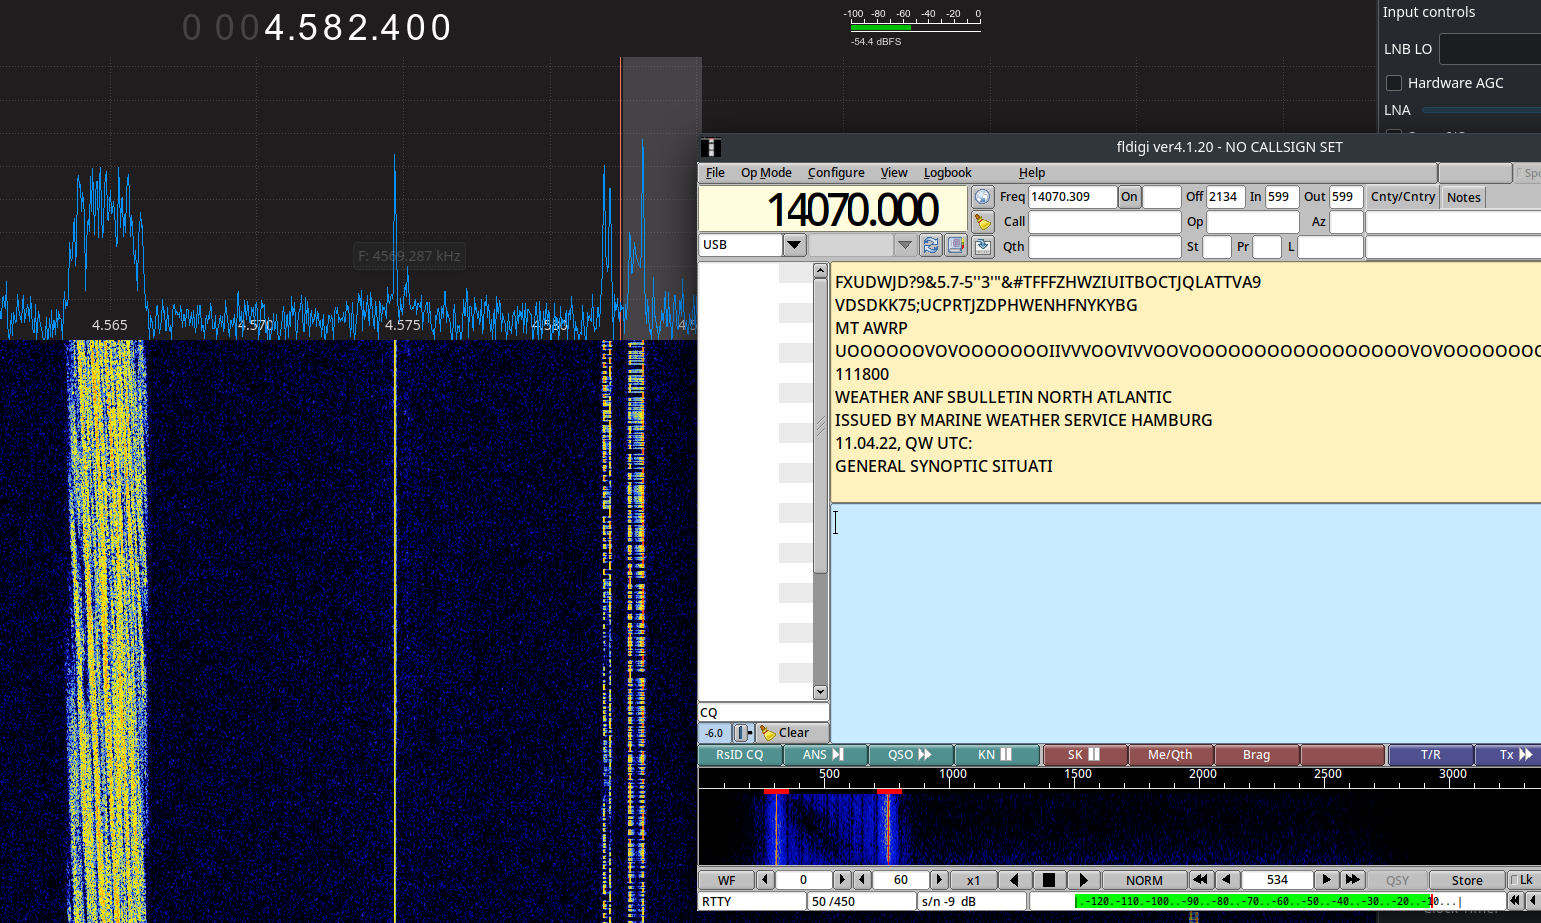
Task: Expand the greyed bandwidth dropdown arrow
Action: [x=905, y=245]
